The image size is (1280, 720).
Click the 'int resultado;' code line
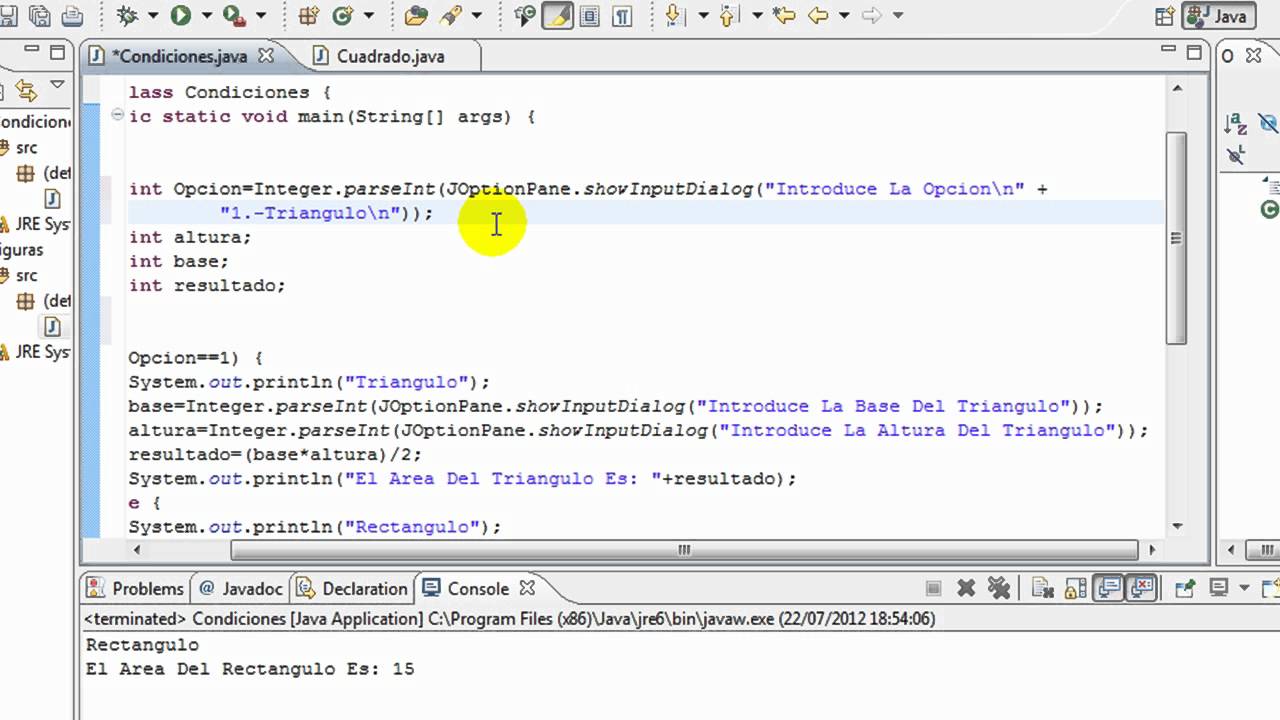pos(207,285)
